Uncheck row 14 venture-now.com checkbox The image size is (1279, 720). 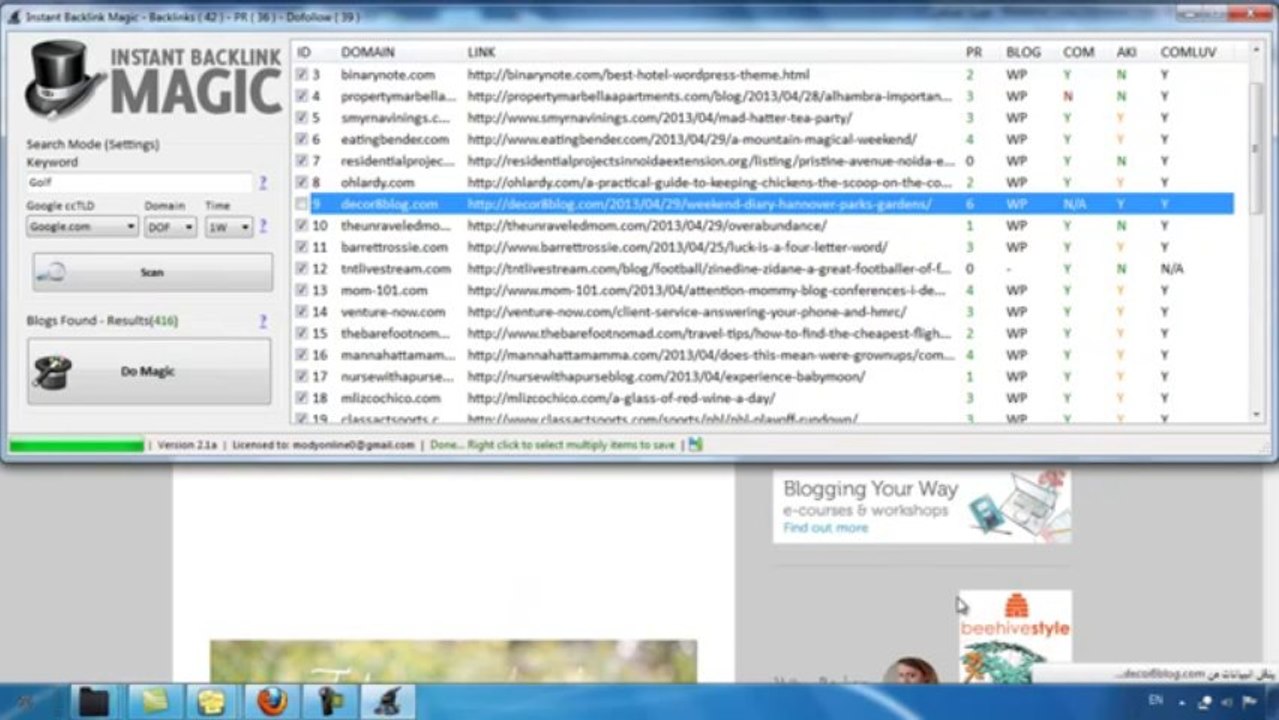pos(302,312)
